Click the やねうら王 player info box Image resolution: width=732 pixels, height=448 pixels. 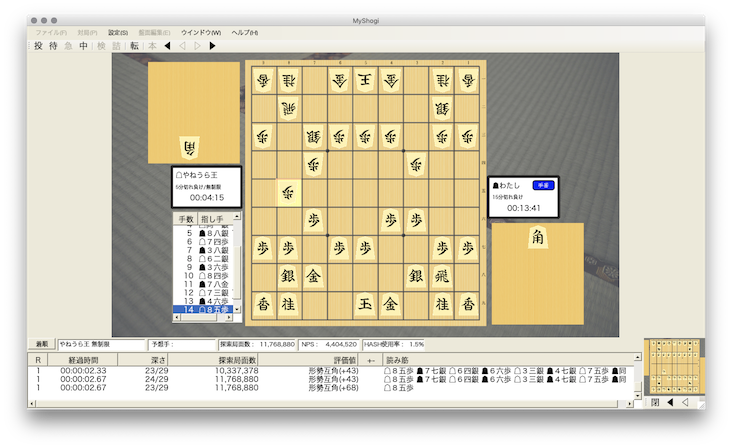[206, 187]
